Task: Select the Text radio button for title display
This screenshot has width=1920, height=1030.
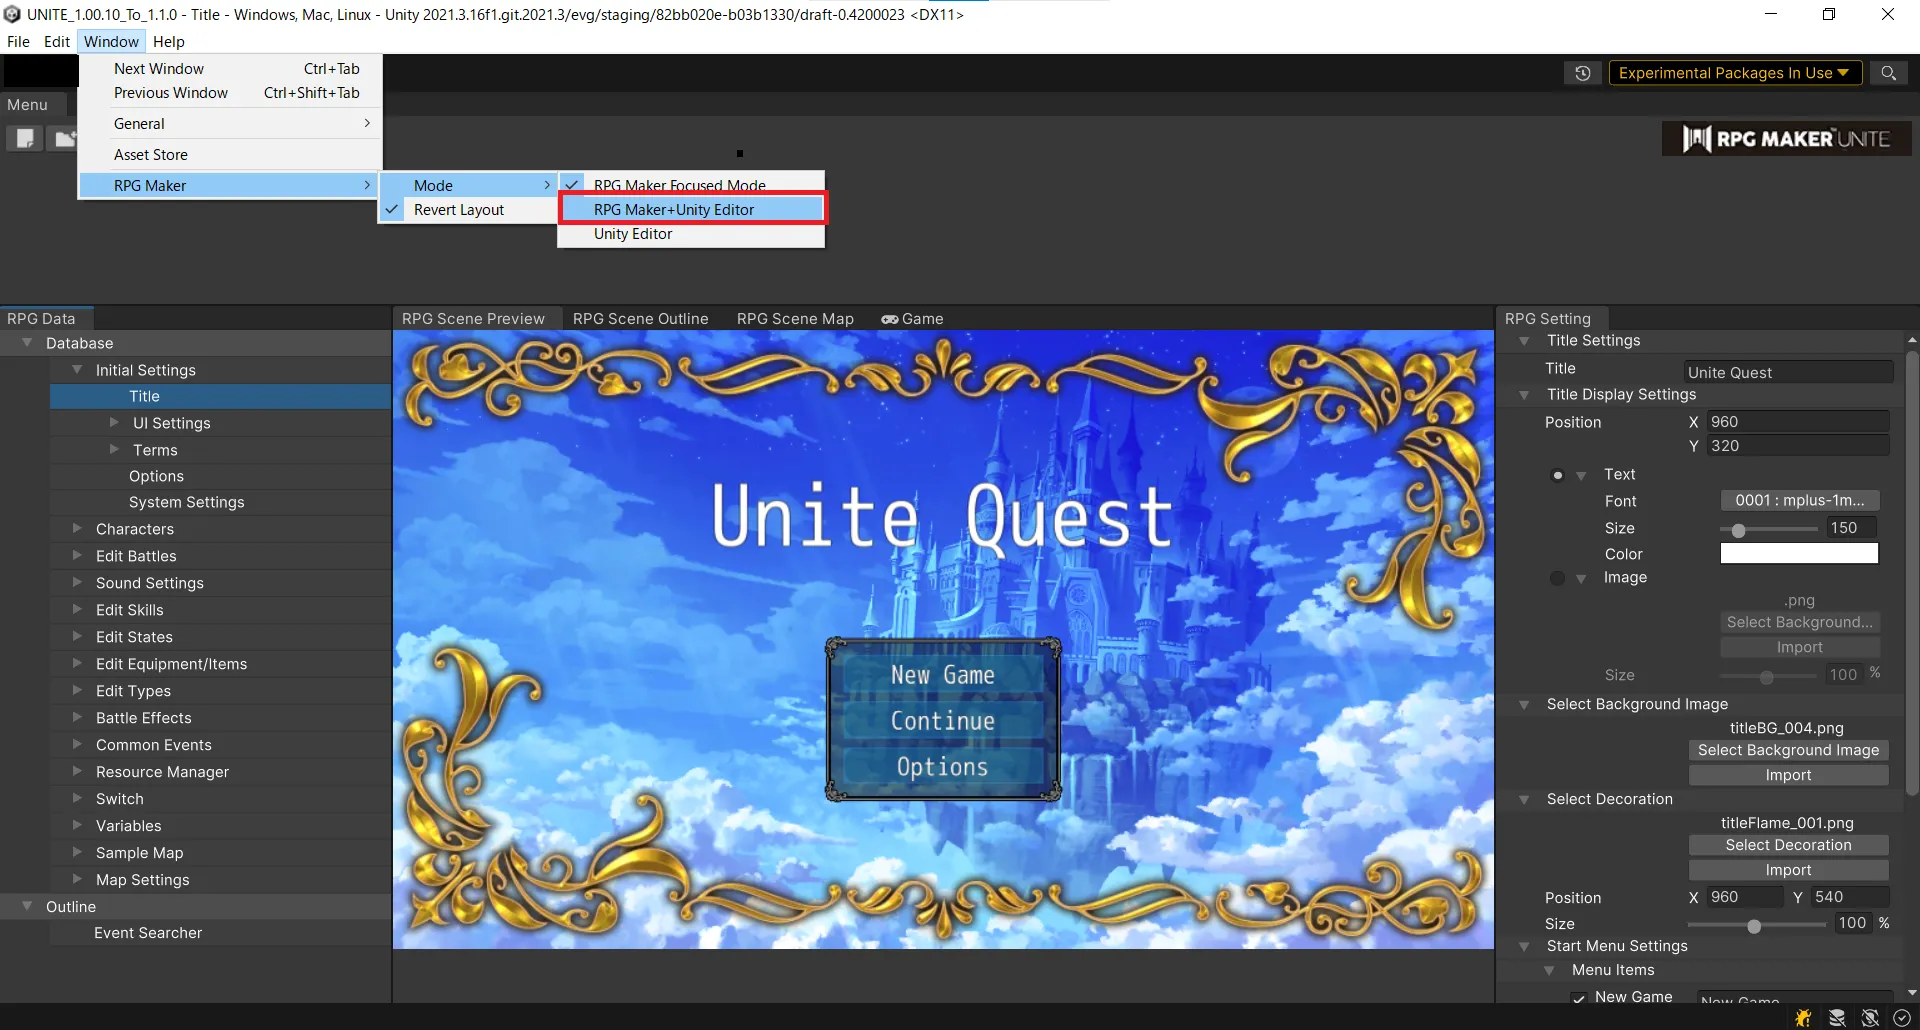Action: click(1557, 475)
